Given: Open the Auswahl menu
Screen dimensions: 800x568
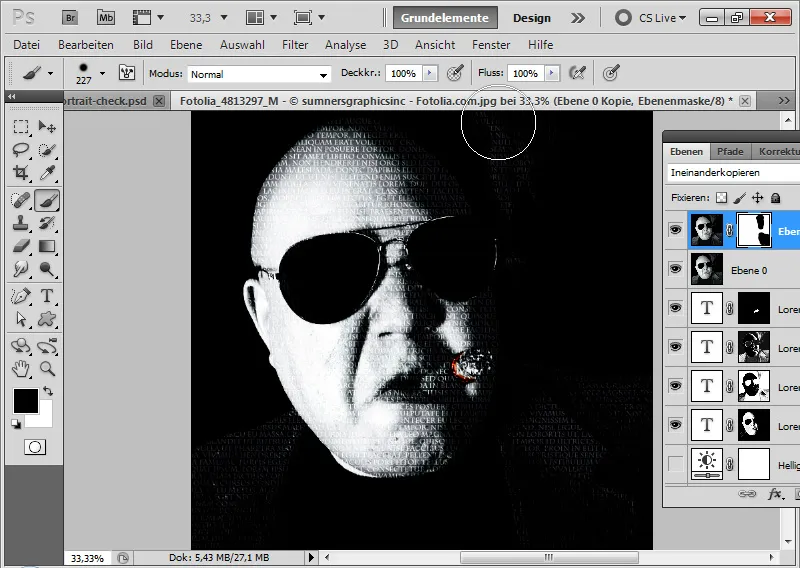Looking at the screenshot, I should (242, 45).
